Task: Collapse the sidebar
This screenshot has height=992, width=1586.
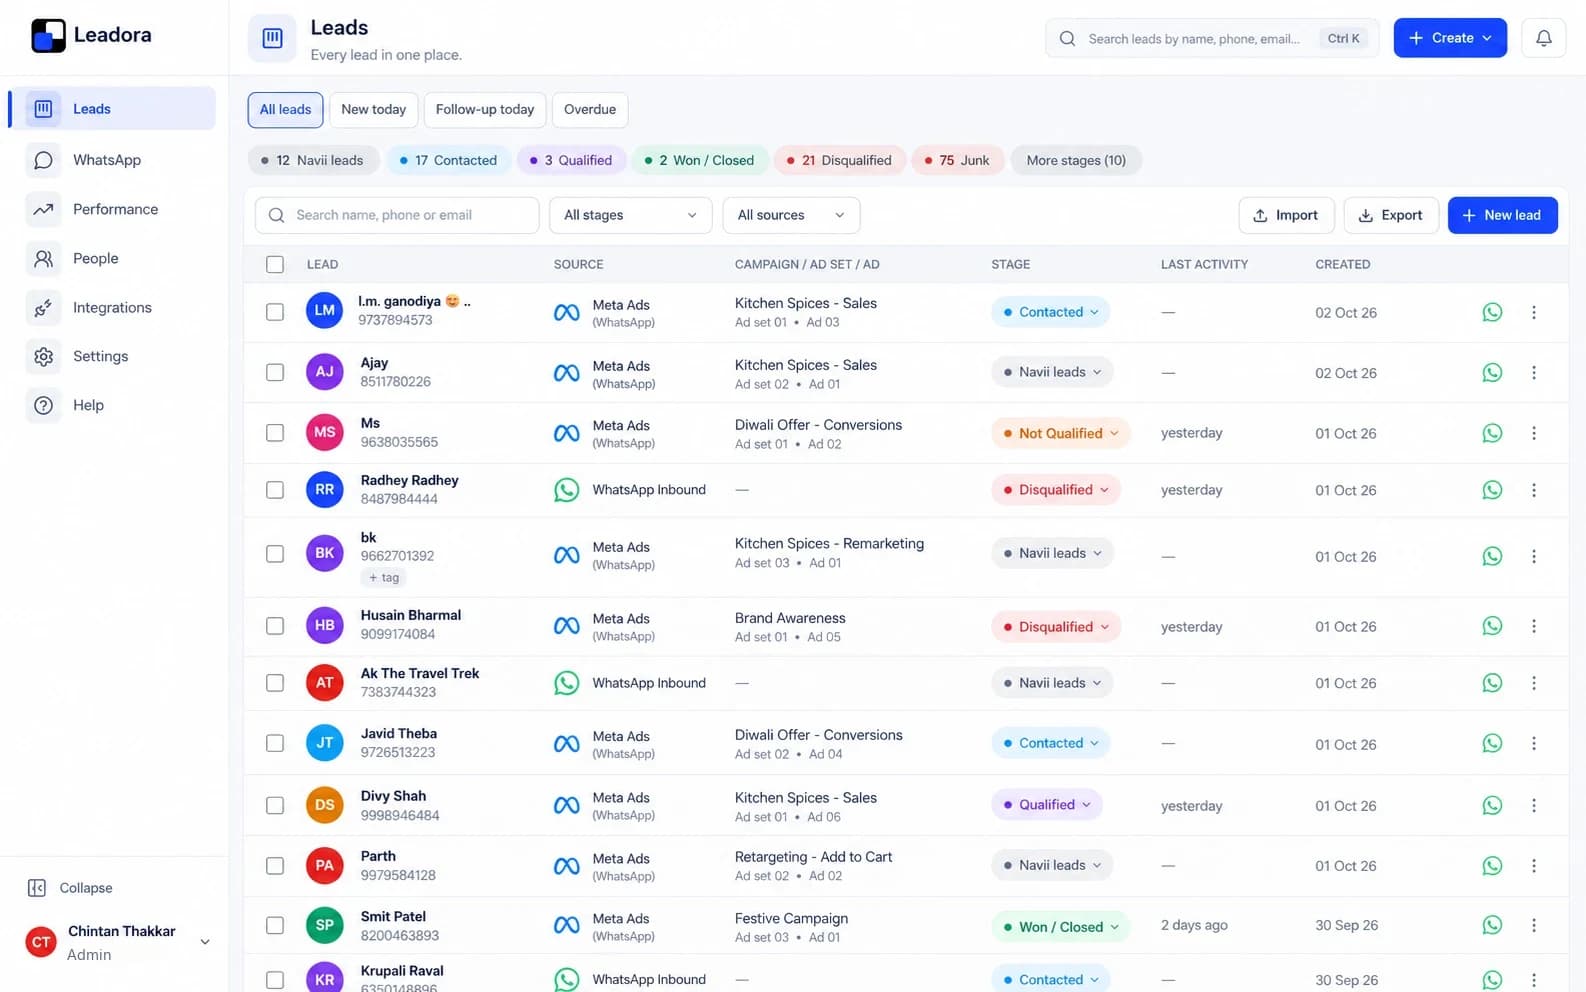Action: pos(70,888)
